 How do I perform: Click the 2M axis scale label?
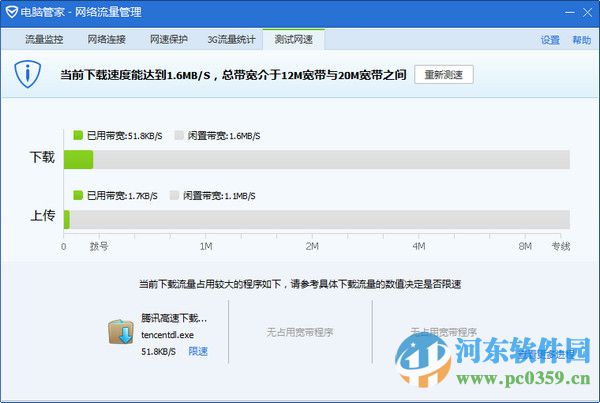[312, 246]
